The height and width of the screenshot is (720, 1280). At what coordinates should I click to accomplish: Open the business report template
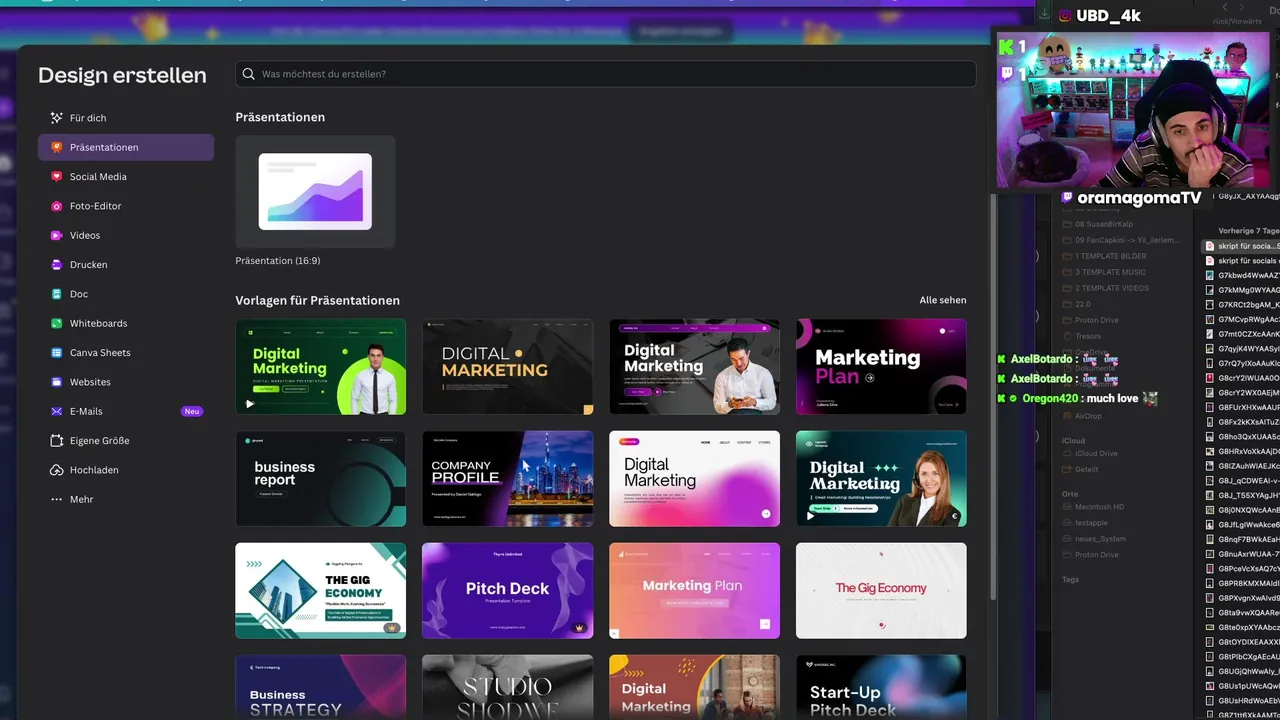(x=321, y=478)
